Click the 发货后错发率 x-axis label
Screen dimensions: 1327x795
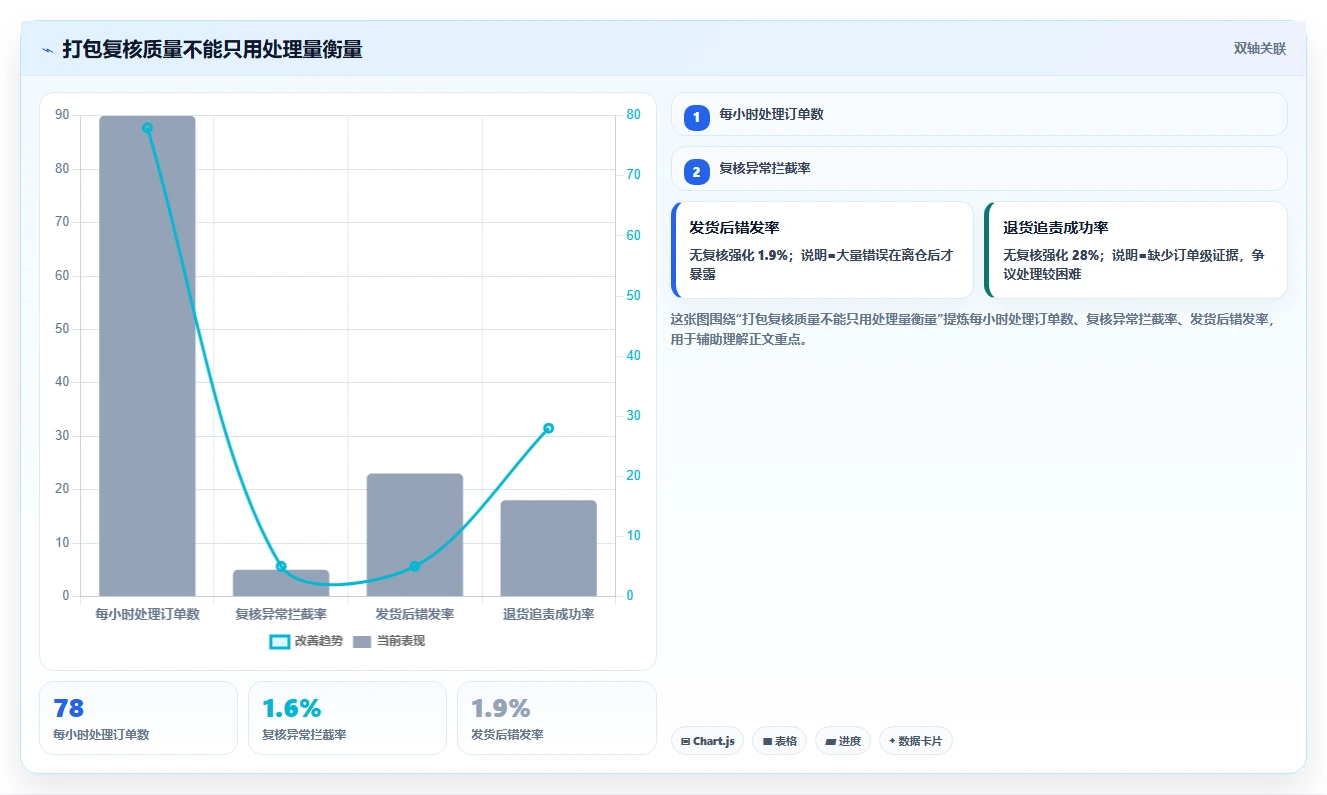coord(415,614)
